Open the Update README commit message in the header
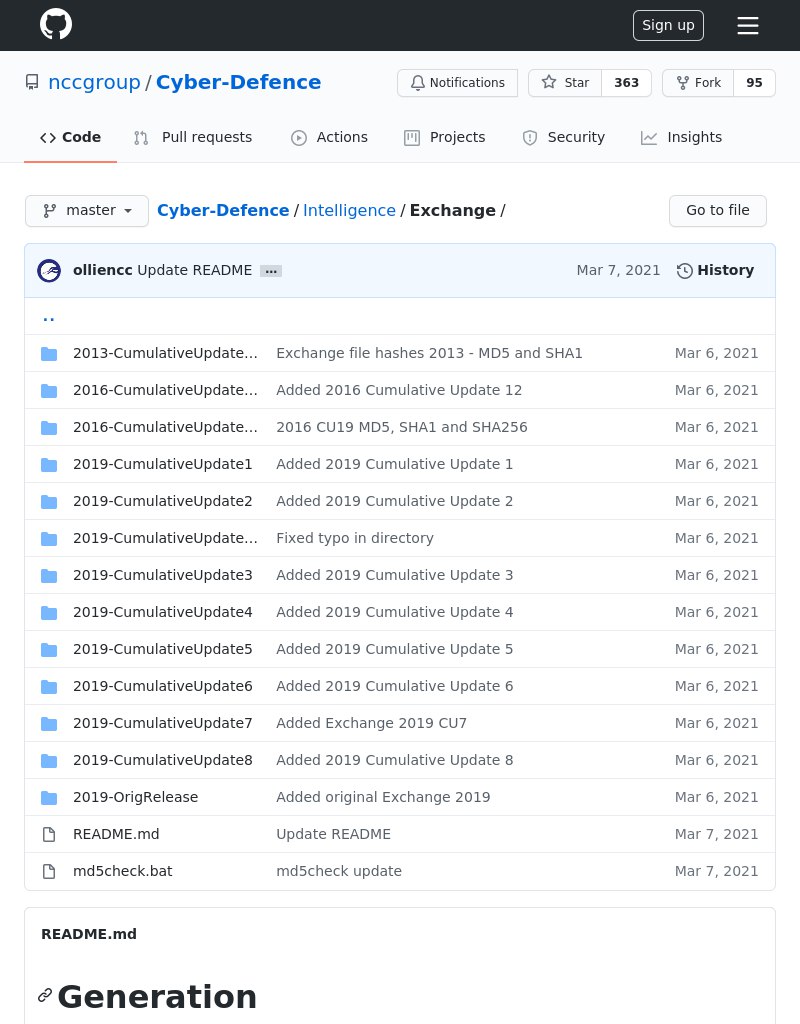Viewport: 800px width, 1024px height. (195, 270)
